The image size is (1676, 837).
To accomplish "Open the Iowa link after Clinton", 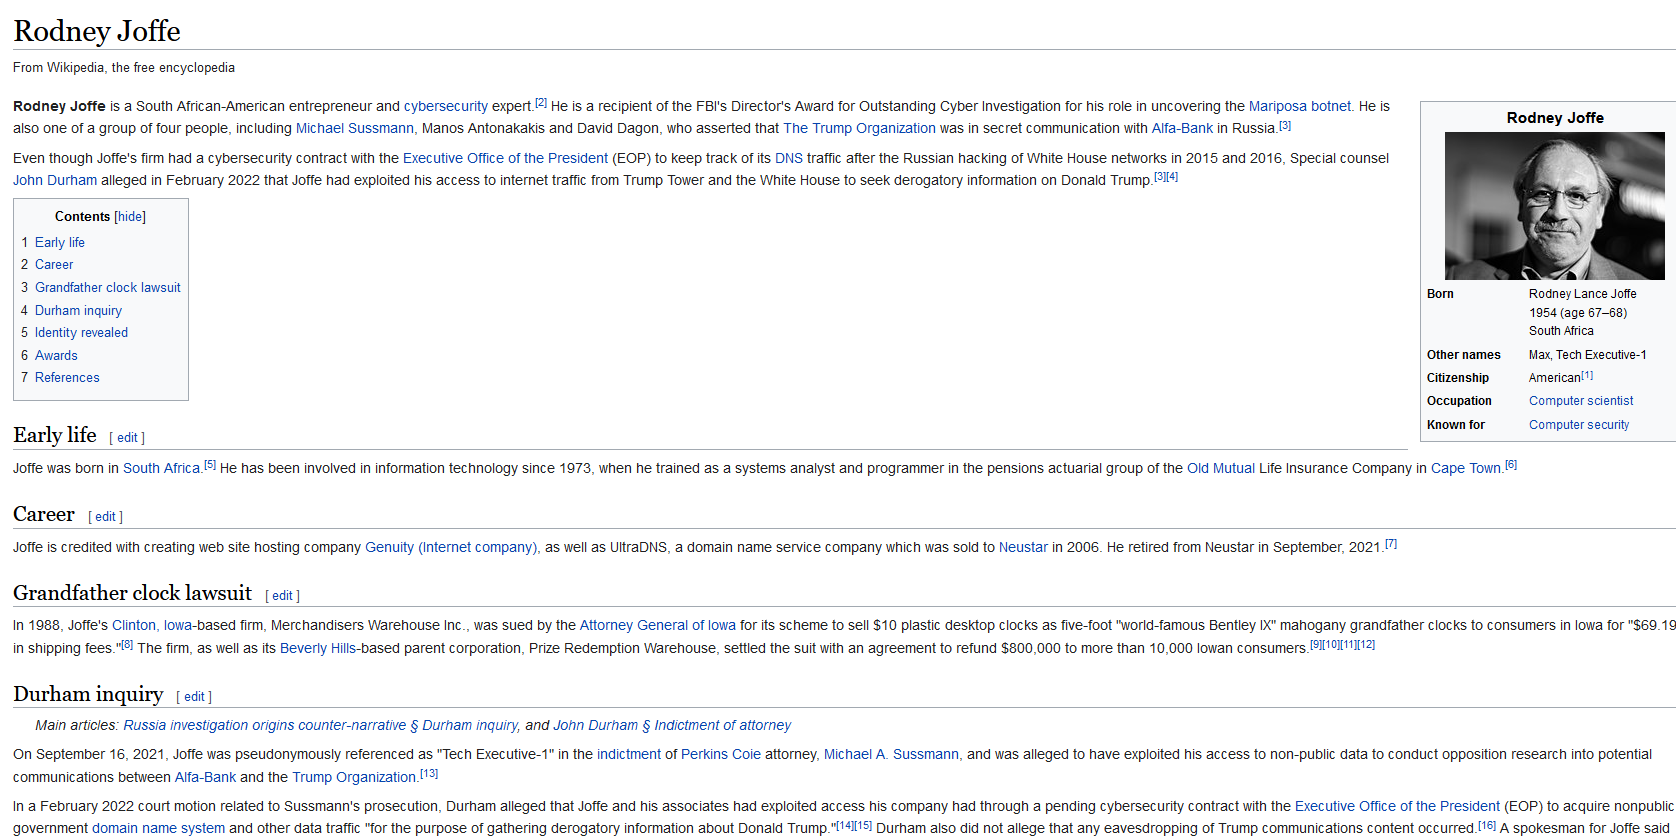I will [x=178, y=625].
